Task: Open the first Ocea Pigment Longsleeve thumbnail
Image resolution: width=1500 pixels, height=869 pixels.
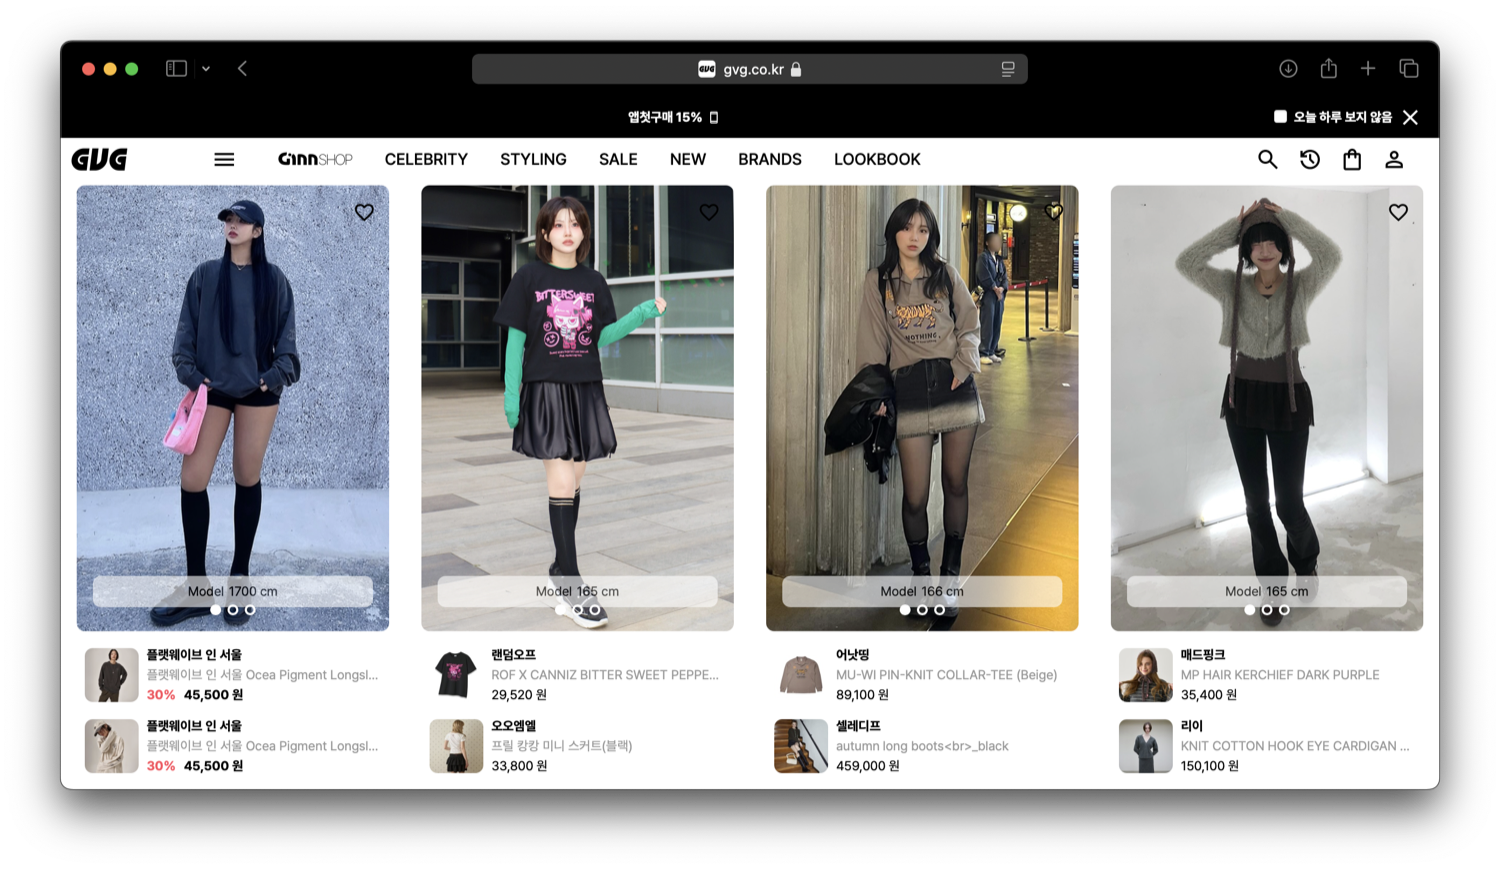Action: (111, 675)
